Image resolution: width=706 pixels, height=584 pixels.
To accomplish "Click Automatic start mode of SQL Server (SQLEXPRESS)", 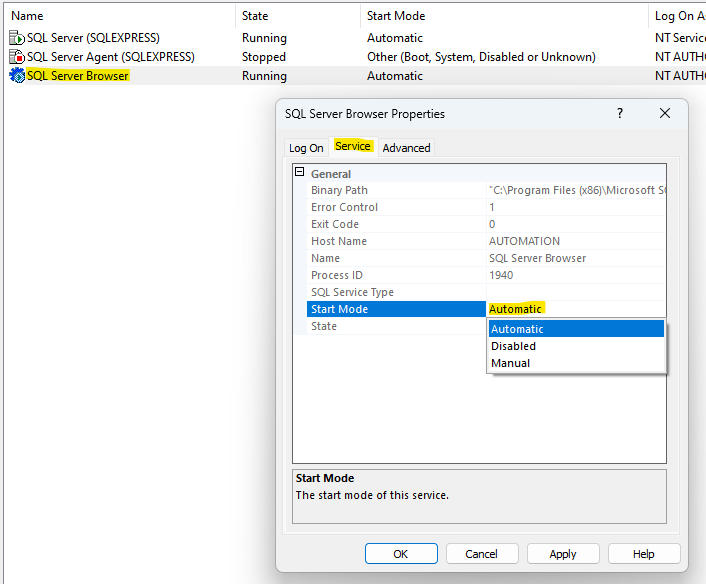I will coord(395,38).
